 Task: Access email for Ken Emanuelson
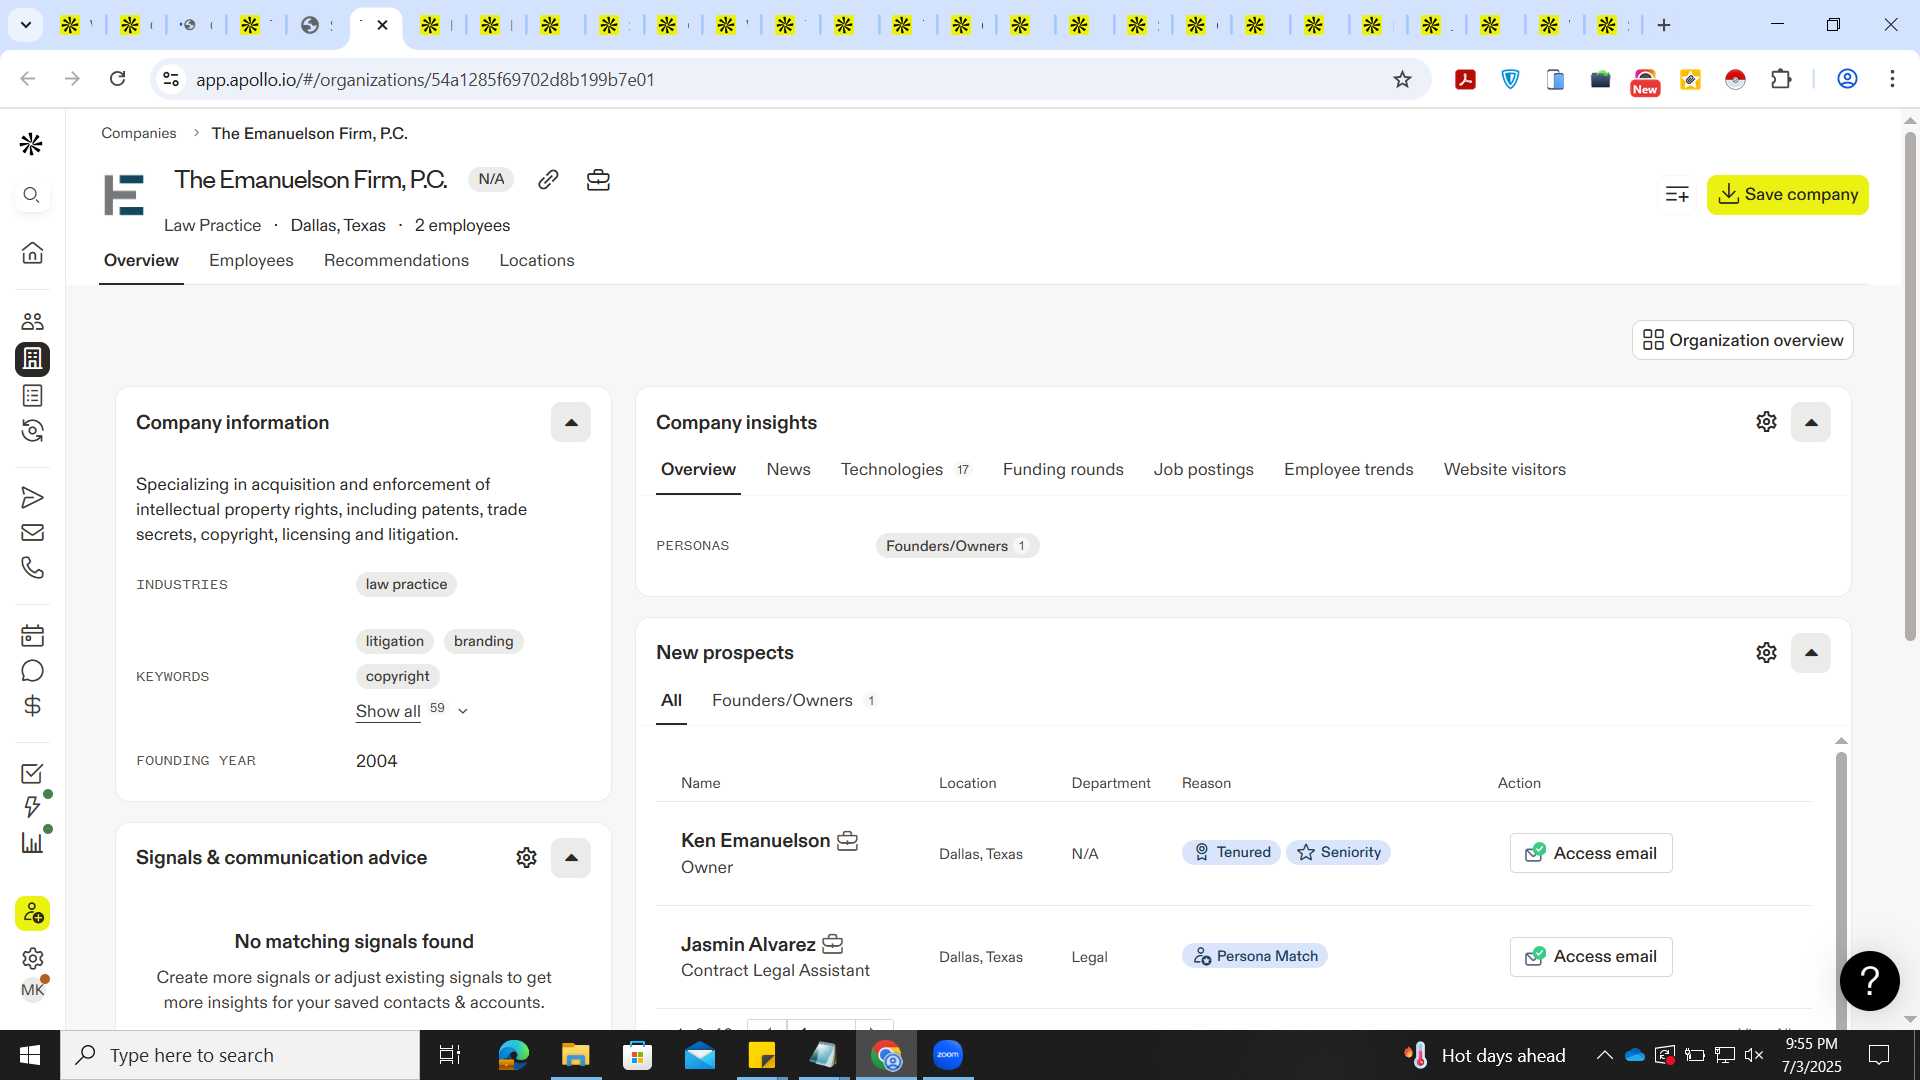click(1590, 853)
